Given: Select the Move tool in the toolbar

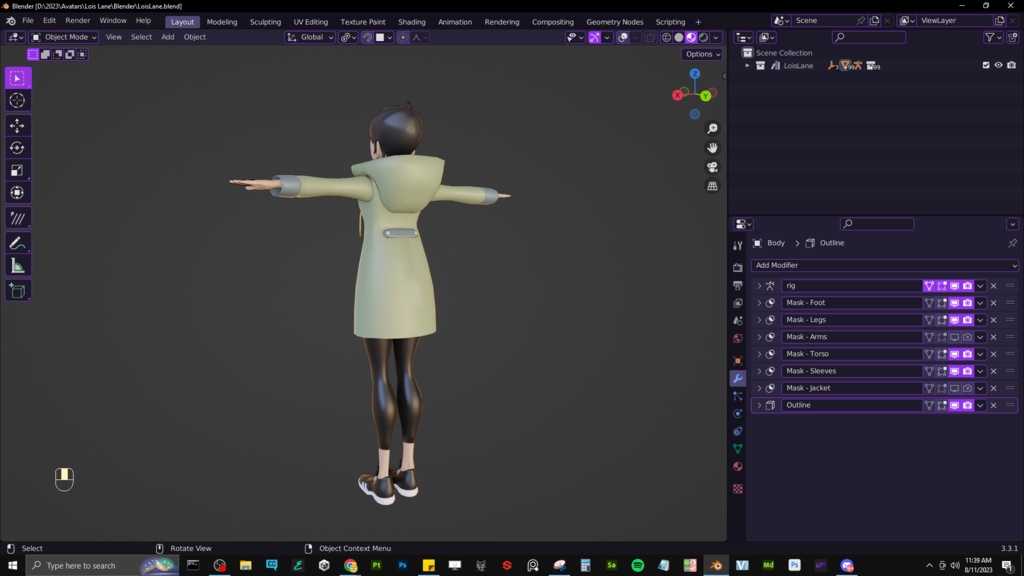Looking at the screenshot, I should 17,127.
